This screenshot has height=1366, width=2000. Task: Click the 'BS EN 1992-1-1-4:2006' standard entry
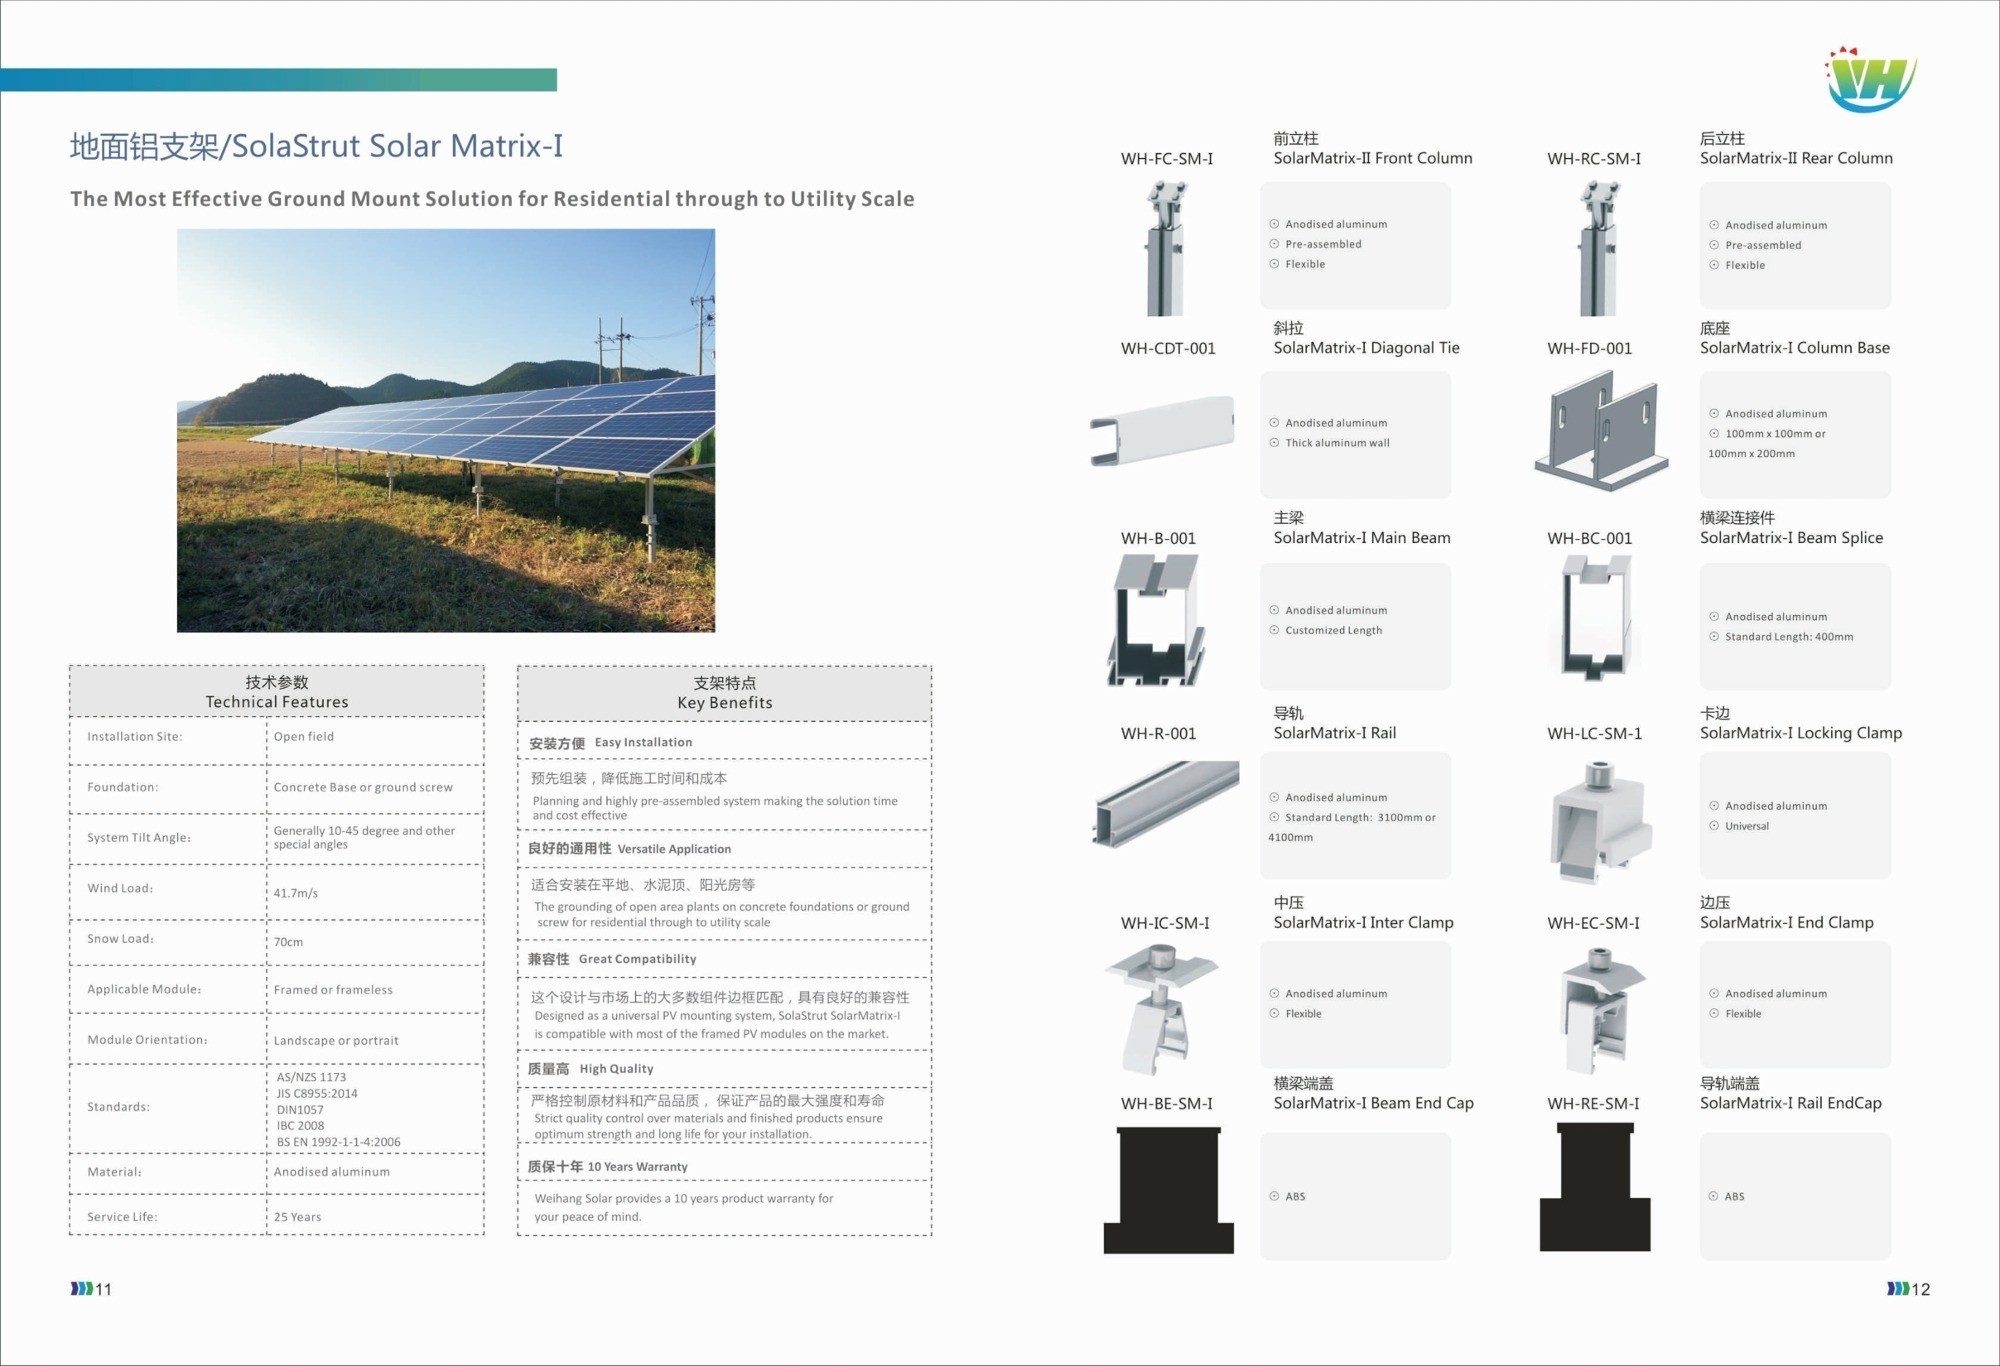pos(338,1142)
